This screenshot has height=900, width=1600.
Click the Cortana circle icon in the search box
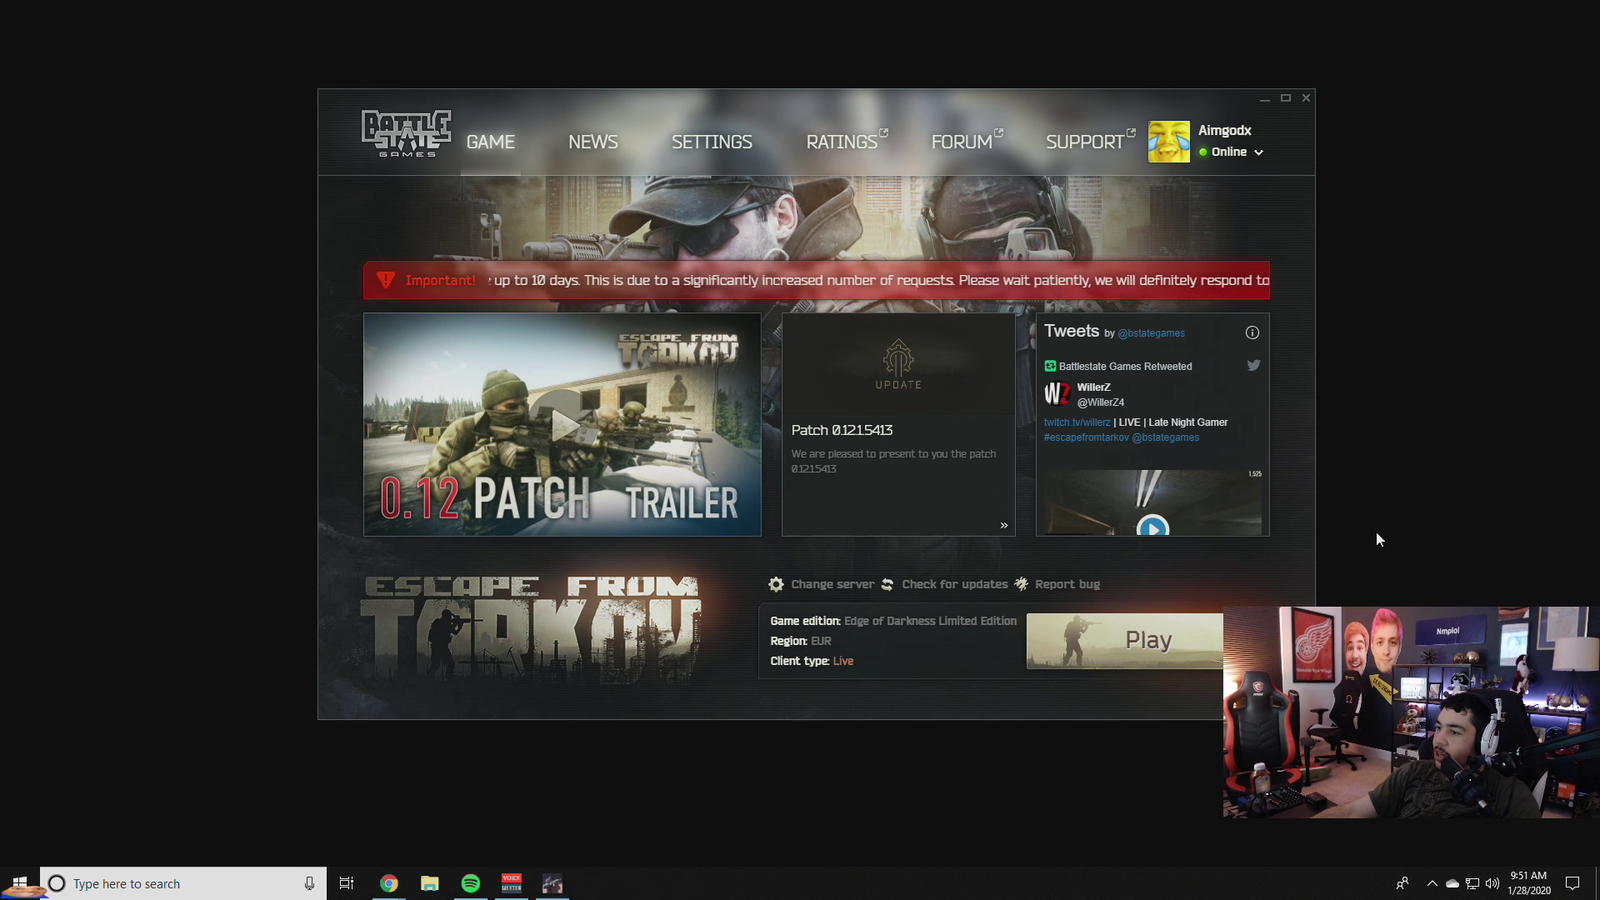tap(57, 883)
